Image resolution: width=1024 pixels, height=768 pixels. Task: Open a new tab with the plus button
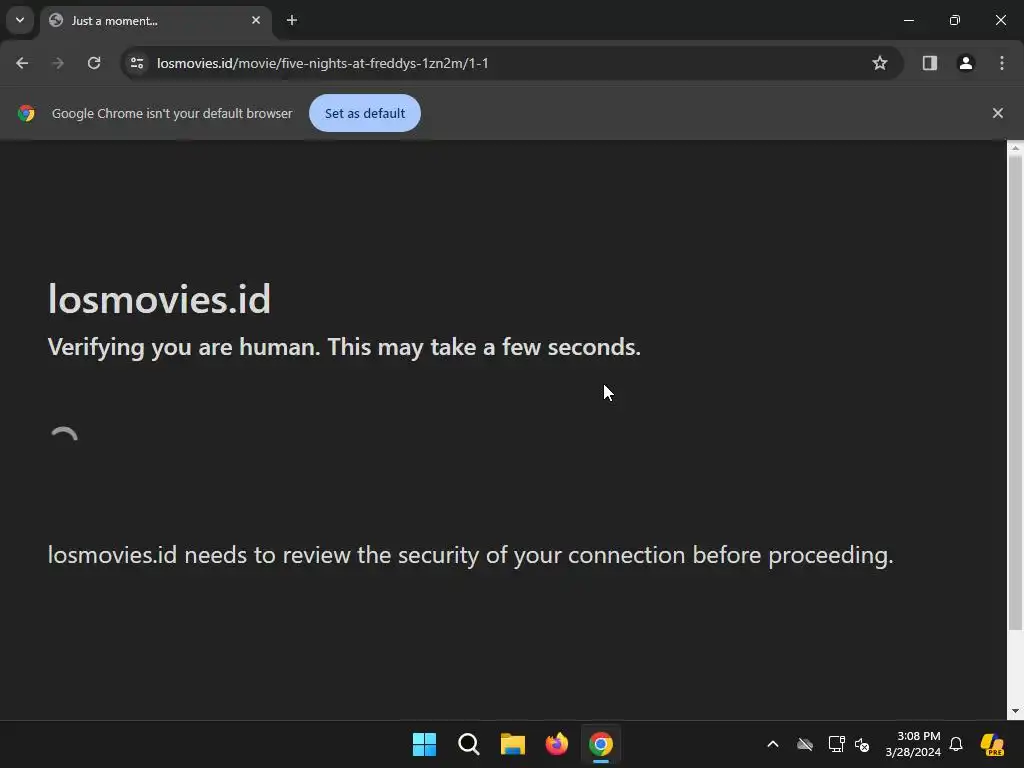(x=292, y=20)
